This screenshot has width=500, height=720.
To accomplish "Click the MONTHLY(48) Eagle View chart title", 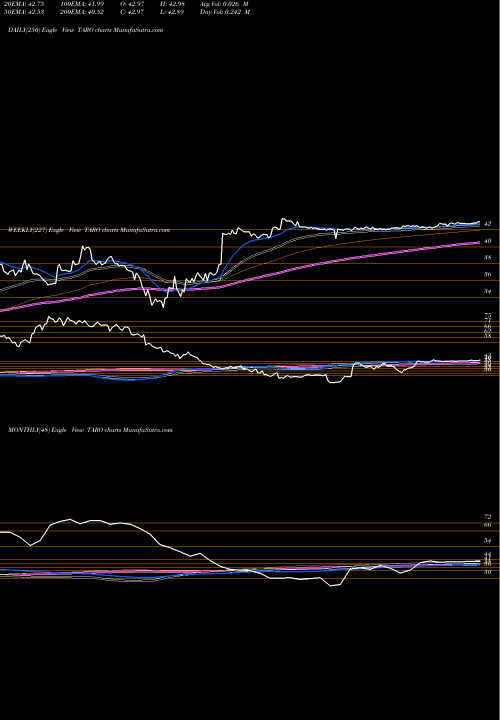I will (x=90, y=430).
